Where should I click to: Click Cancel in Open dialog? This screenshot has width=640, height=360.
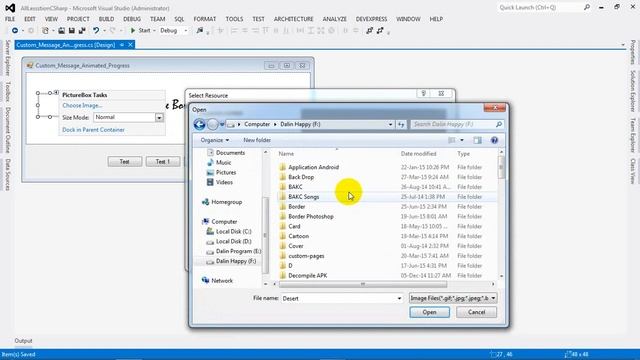pyautogui.click(x=476, y=312)
